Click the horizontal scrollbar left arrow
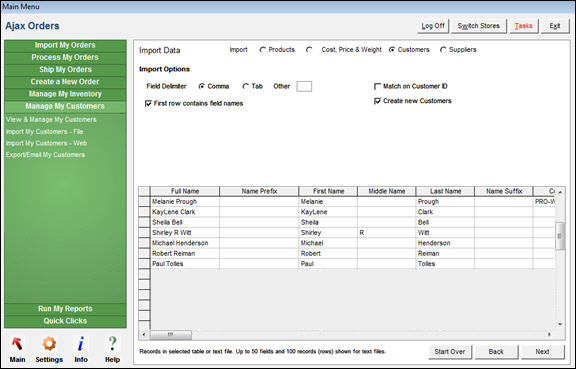Viewport: 576px width, 369px height. click(144, 334)
